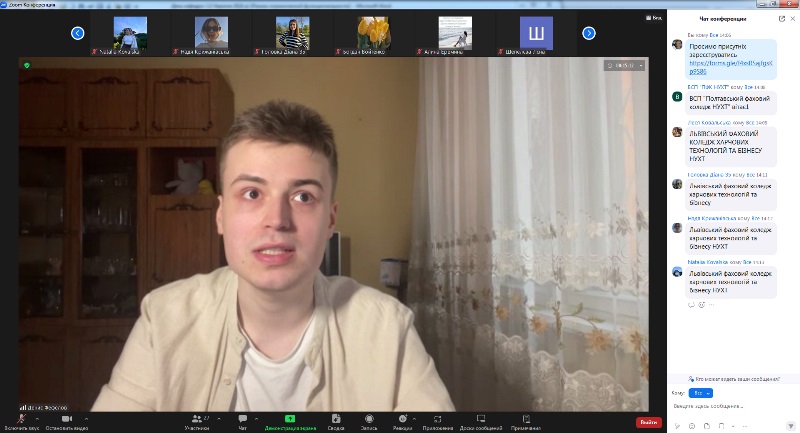Screen dimensions: 800x433
Task: Open the emoji picker in chat
Action: click(x=692, y=425)
